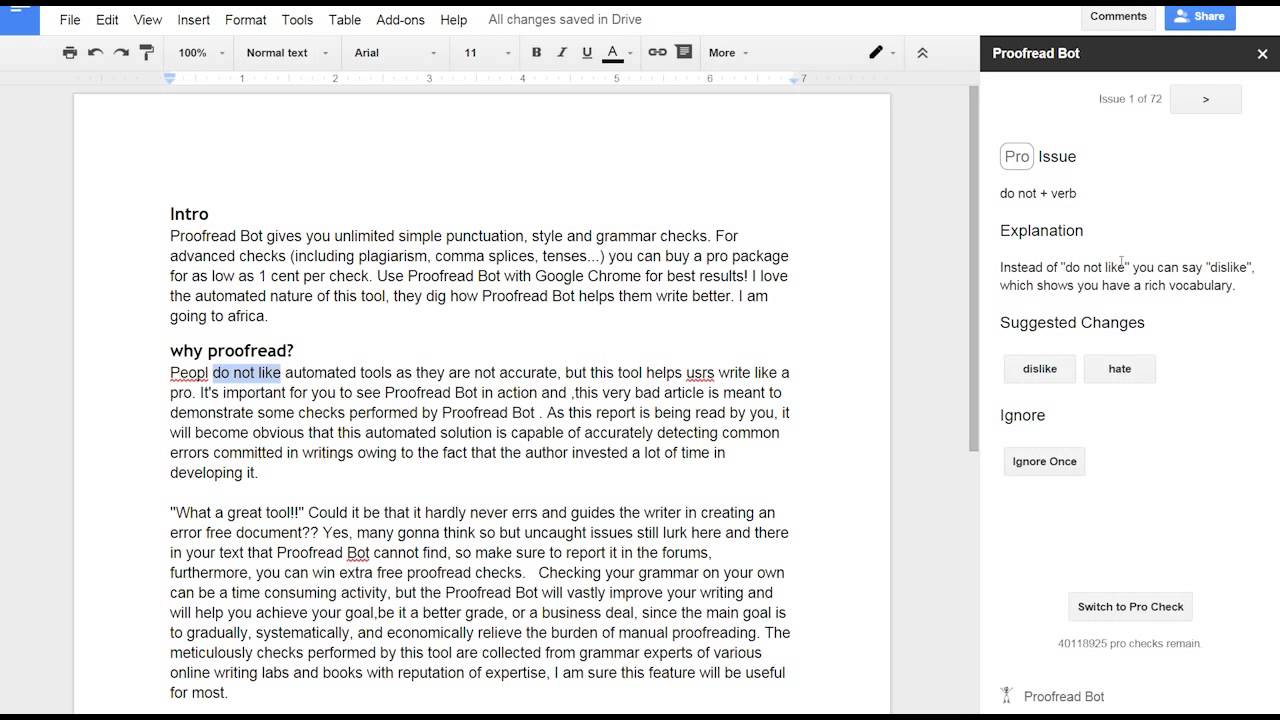Open the pencil editing mode dropdown
The width and height of the screenshot is (1280, 720).
tap(882, 53)
